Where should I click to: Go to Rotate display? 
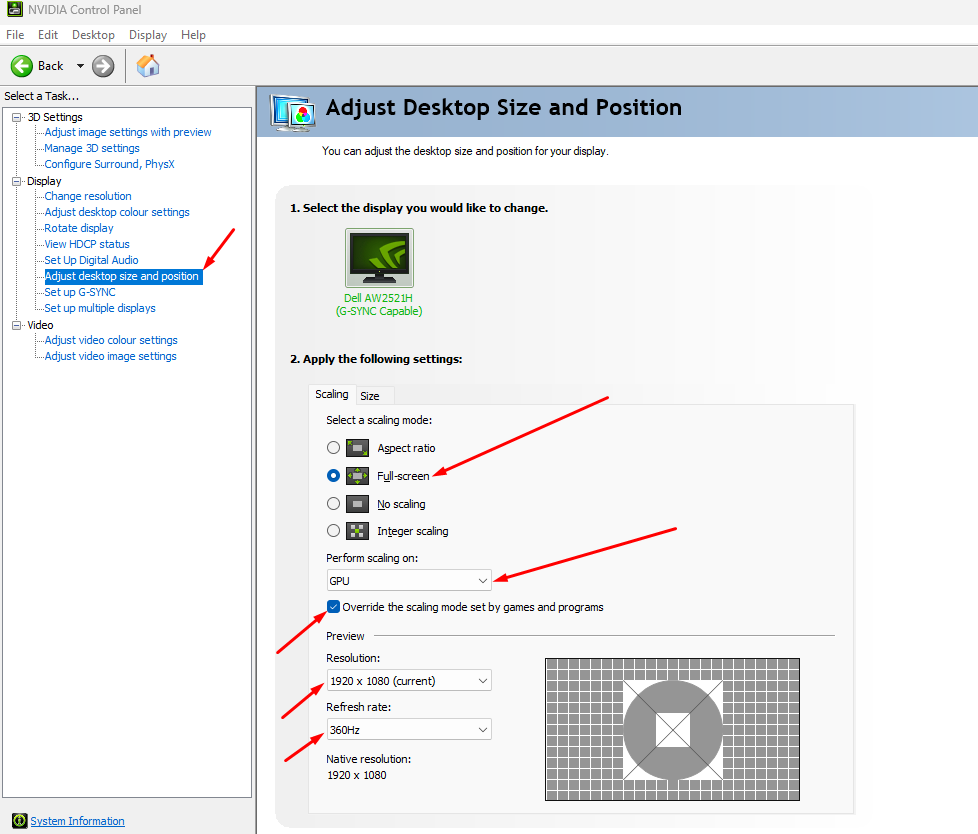[x=79, y=228]
